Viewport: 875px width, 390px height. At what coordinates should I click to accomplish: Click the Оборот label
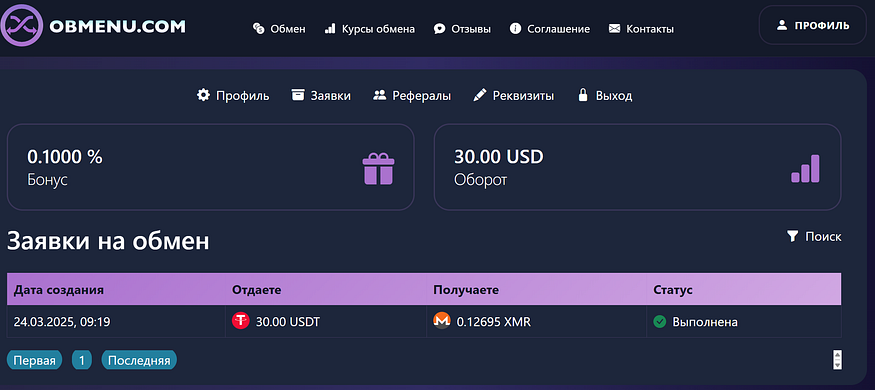(480, 180)
